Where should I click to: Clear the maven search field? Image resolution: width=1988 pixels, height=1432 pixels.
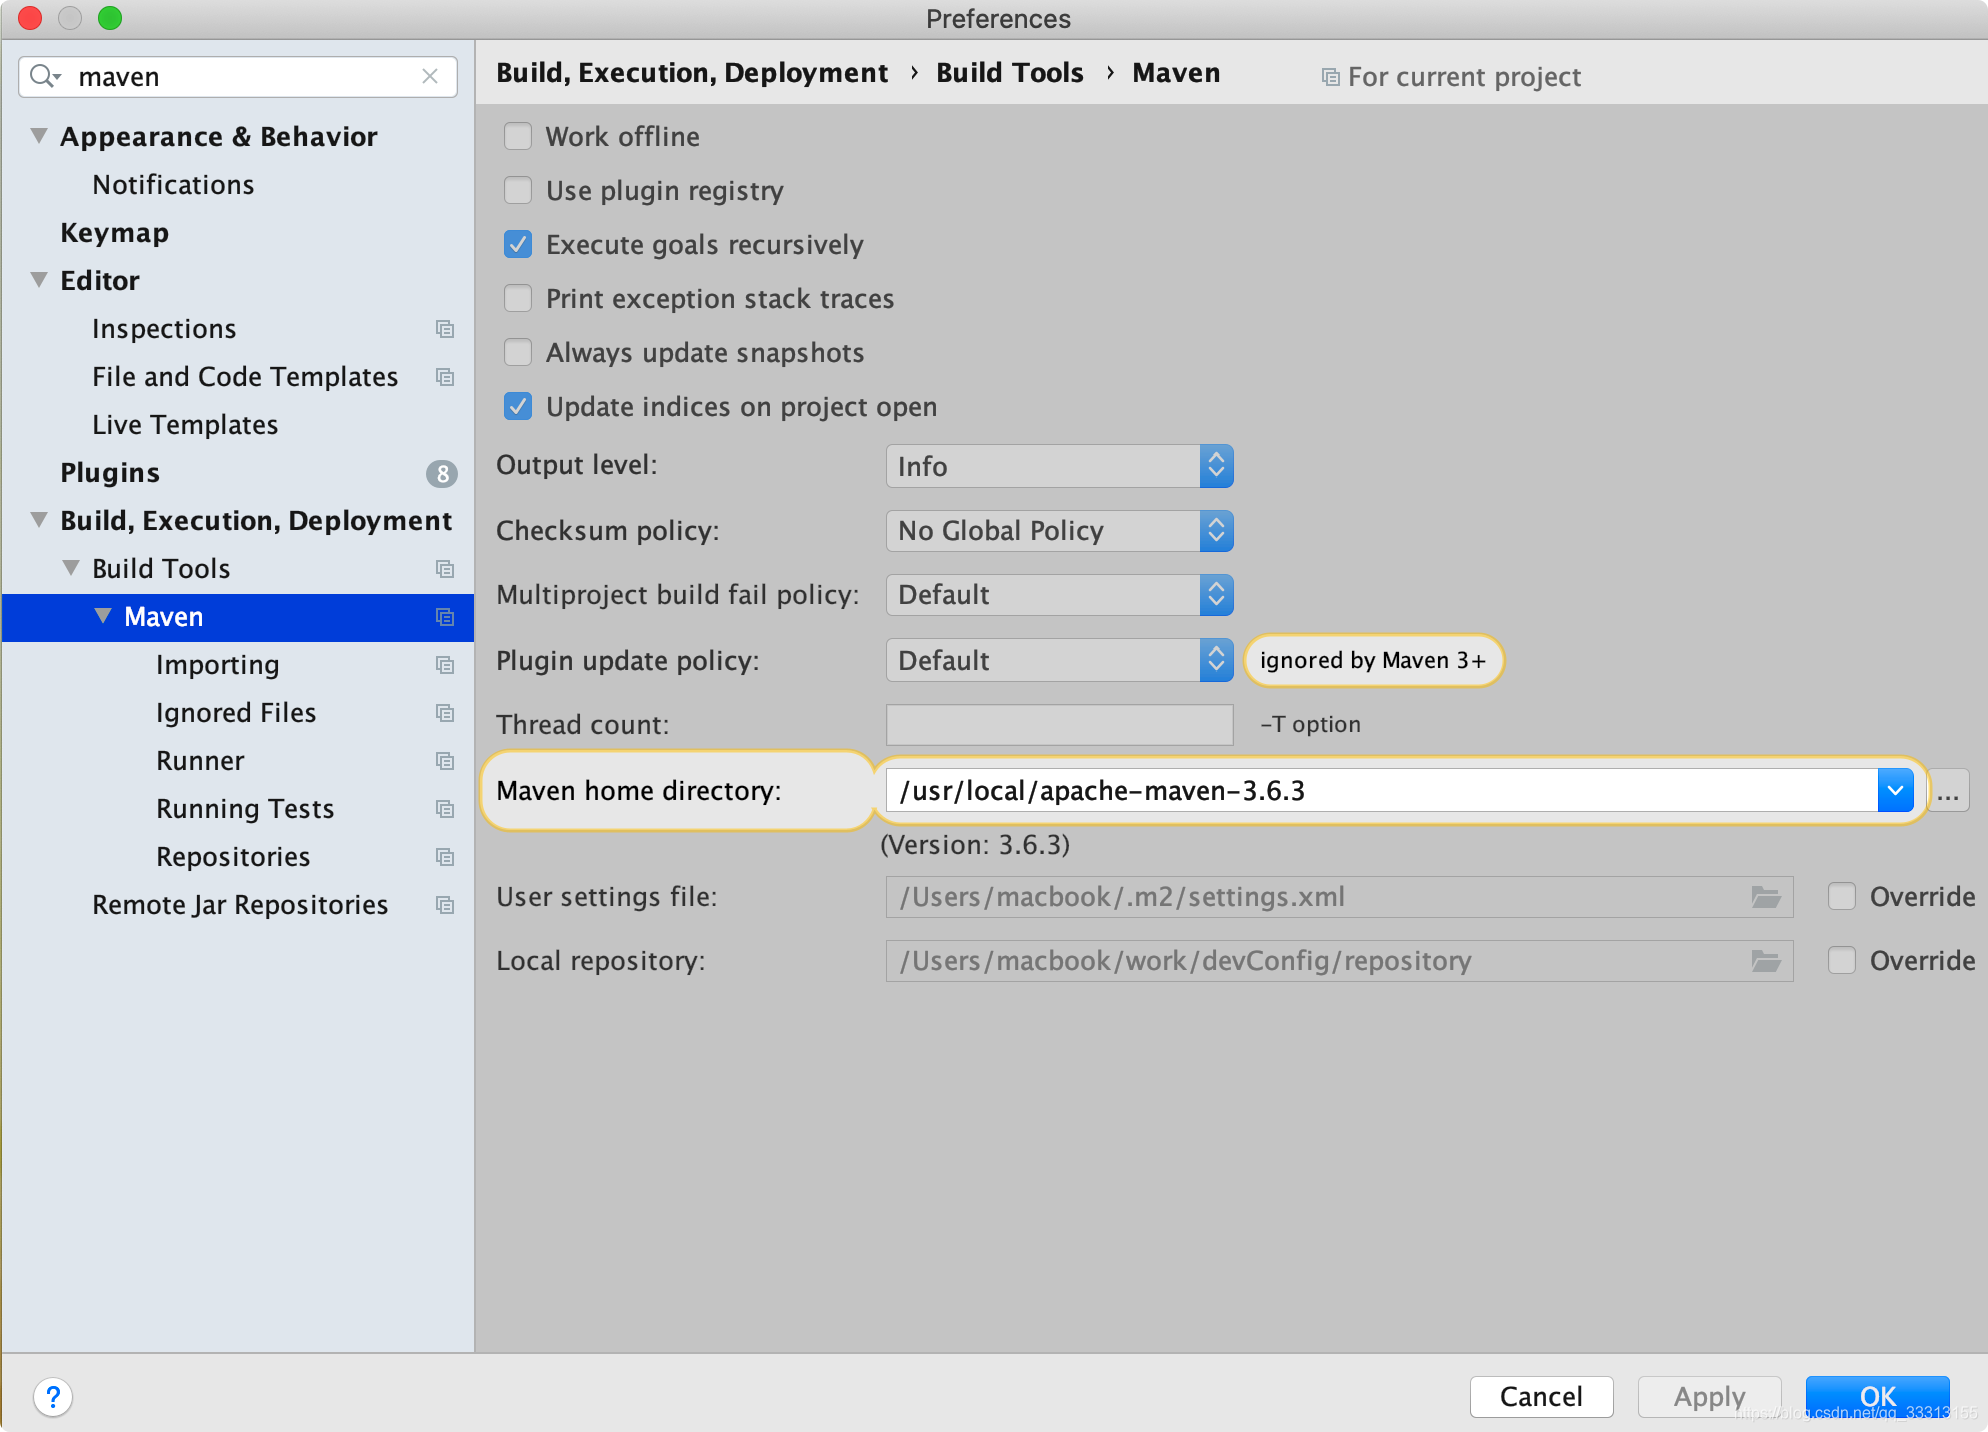point(430,76)
